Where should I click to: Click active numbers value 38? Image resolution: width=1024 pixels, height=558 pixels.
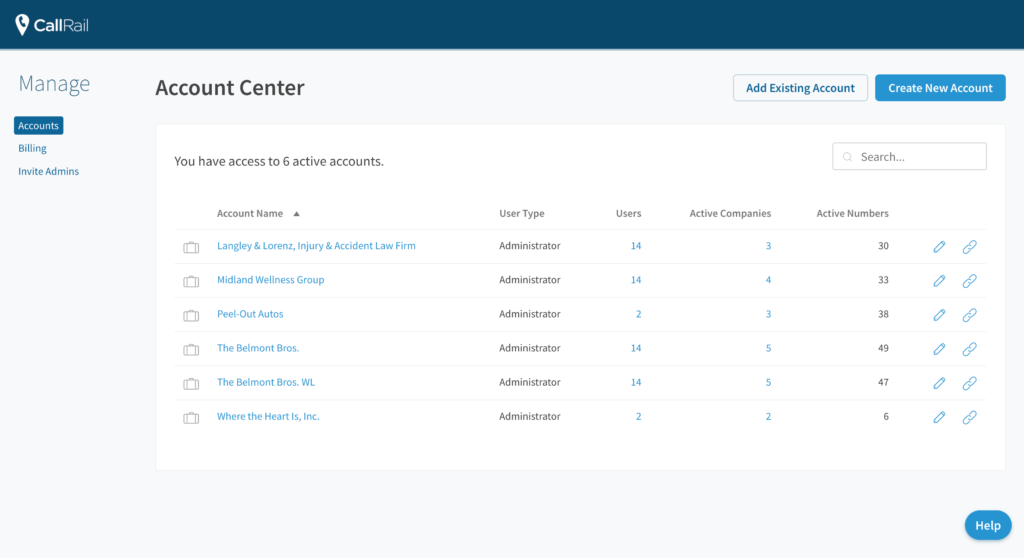tap(883, 314)
